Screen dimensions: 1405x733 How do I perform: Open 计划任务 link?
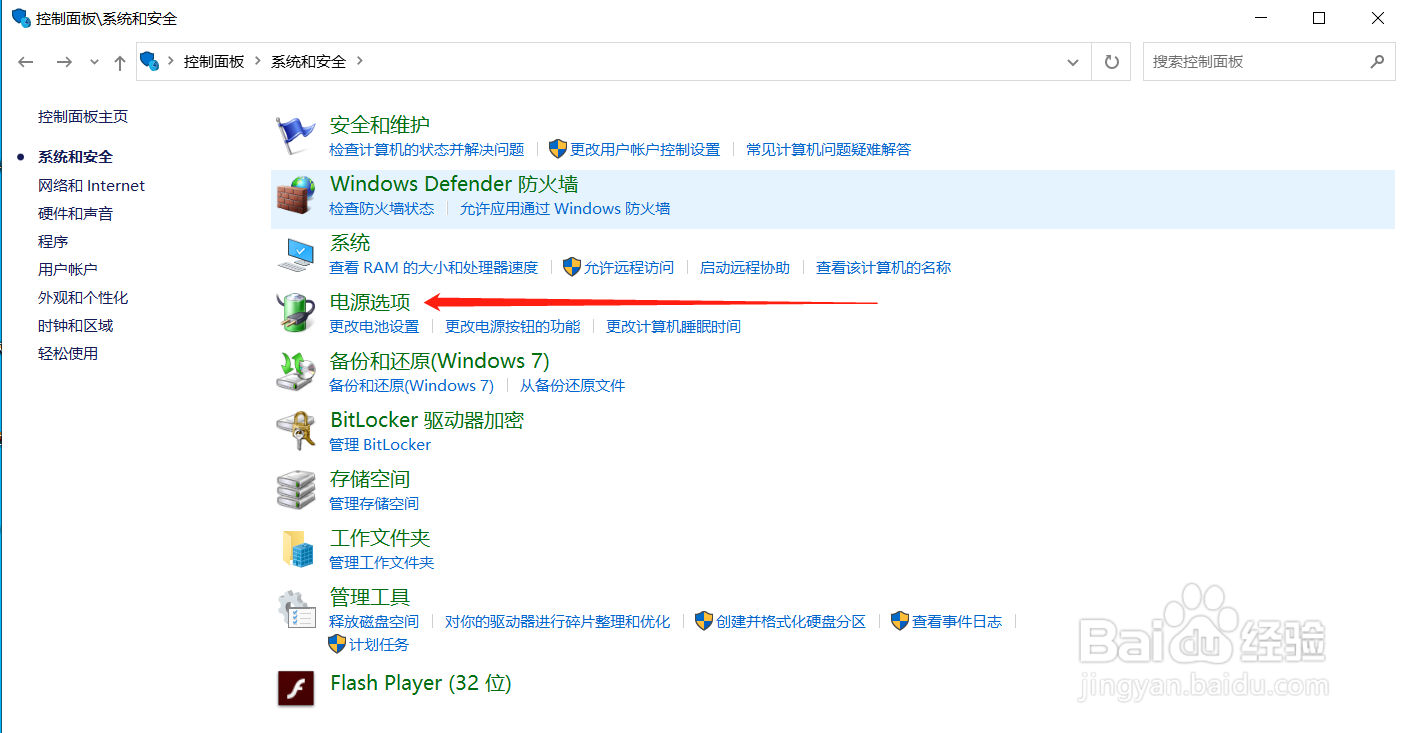point(379,645)
